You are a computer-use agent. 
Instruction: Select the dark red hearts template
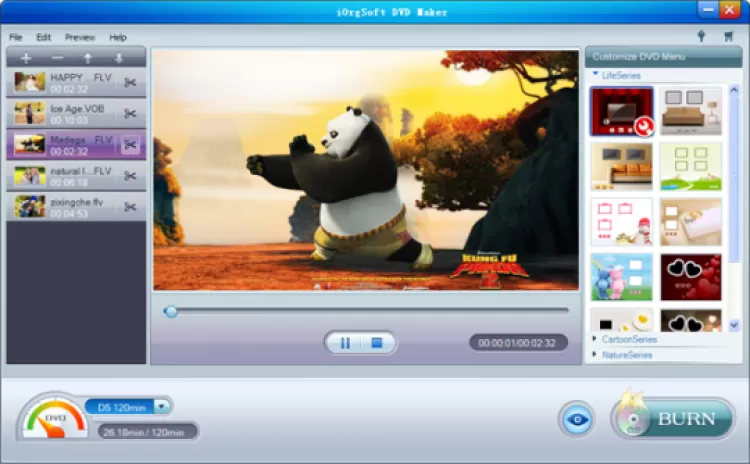click(x=691, y=277)
